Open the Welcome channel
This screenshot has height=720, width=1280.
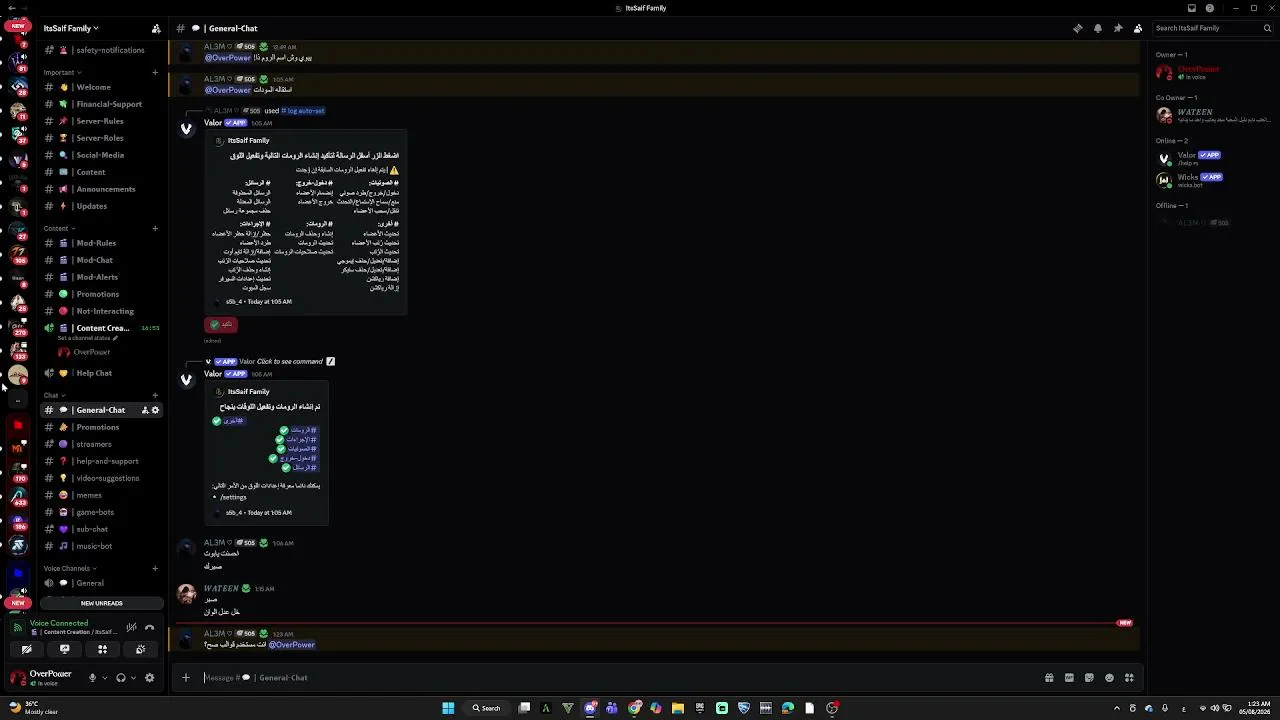pyautogui.click(x=101, y=87)
